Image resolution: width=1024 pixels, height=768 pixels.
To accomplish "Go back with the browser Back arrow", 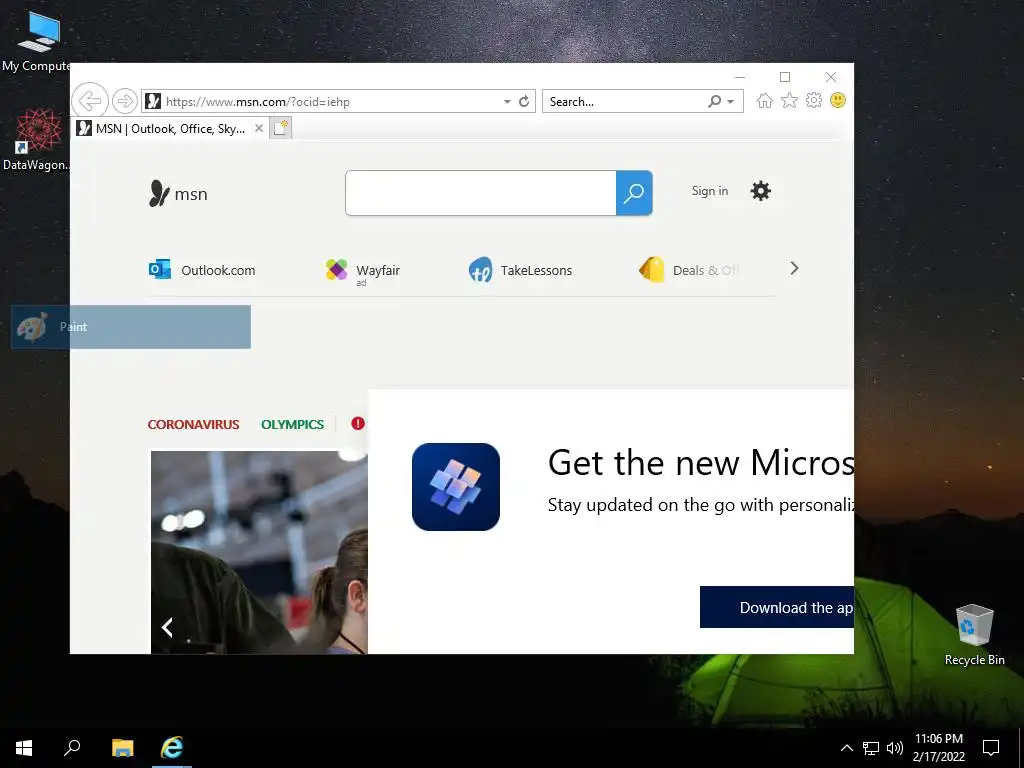I will [x=89, y=101].
